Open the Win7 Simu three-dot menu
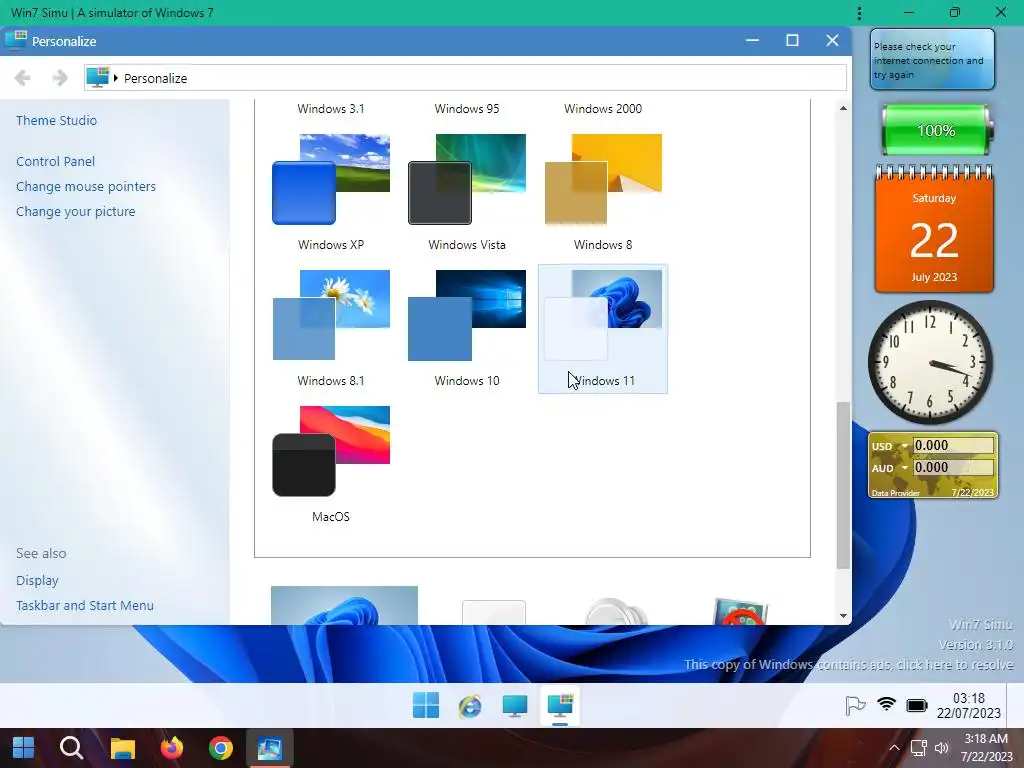 pos(859,13)
